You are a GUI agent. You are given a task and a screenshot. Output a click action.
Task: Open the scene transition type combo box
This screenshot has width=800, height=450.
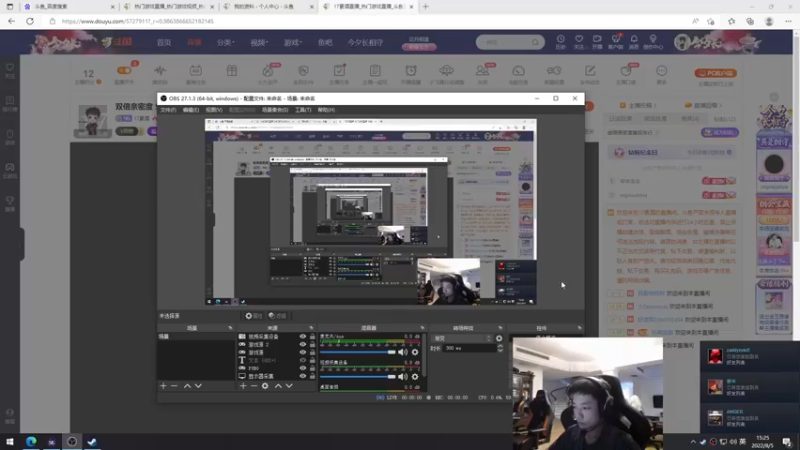pos(463,338)
